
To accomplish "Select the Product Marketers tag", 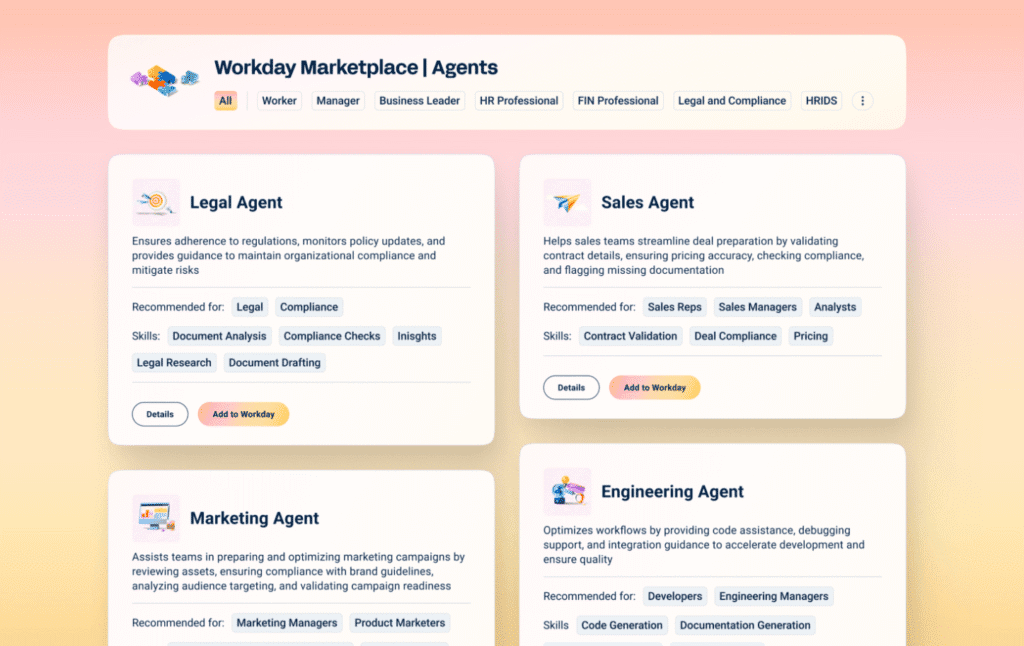I will coord(400,623).
